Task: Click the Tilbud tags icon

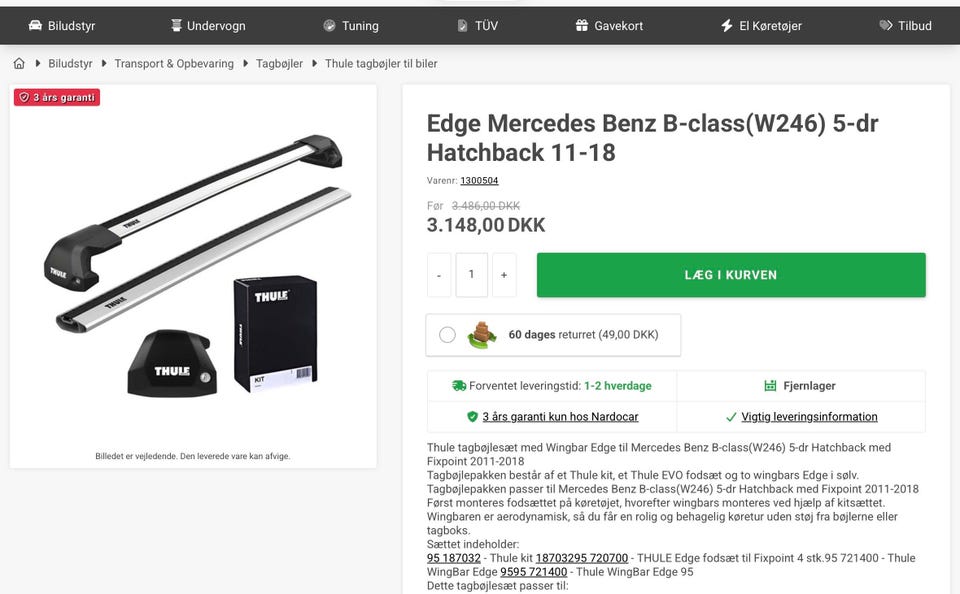Action: click(886, 26)
